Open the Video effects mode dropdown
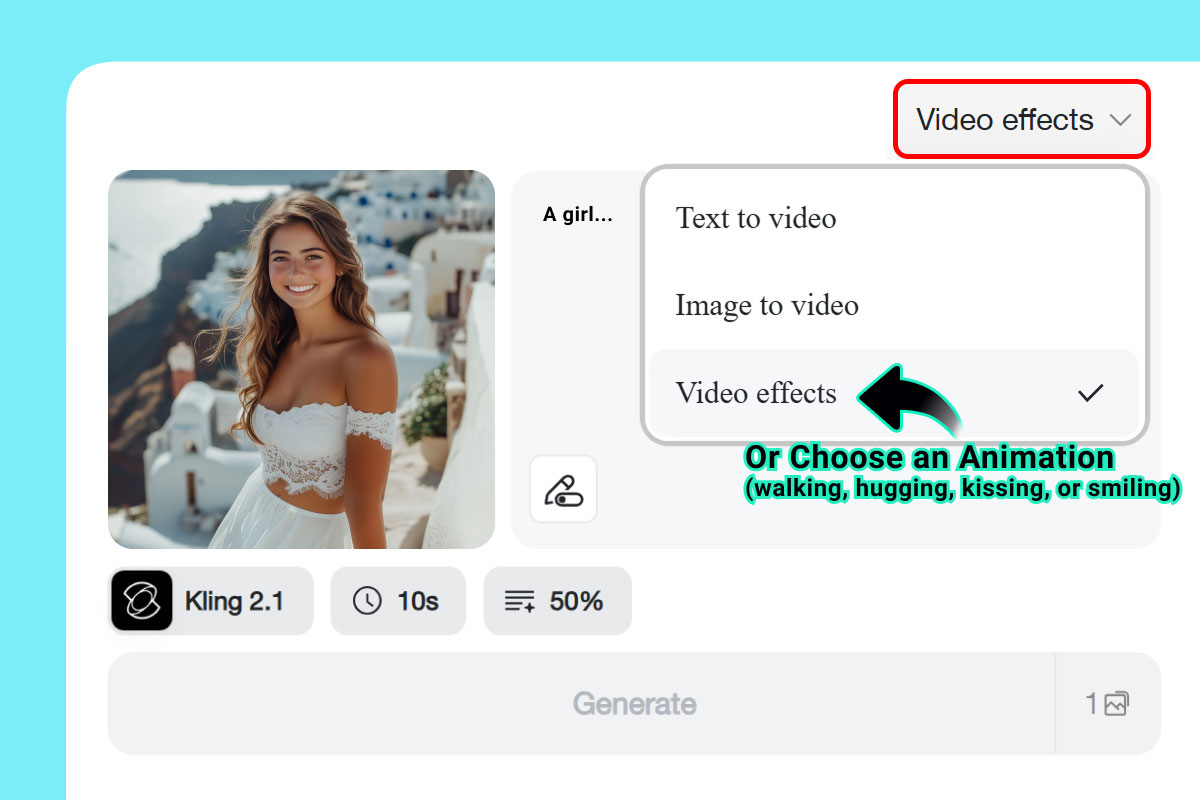The width and height of the screenshot is (1200, 800). click(1020, 120)
